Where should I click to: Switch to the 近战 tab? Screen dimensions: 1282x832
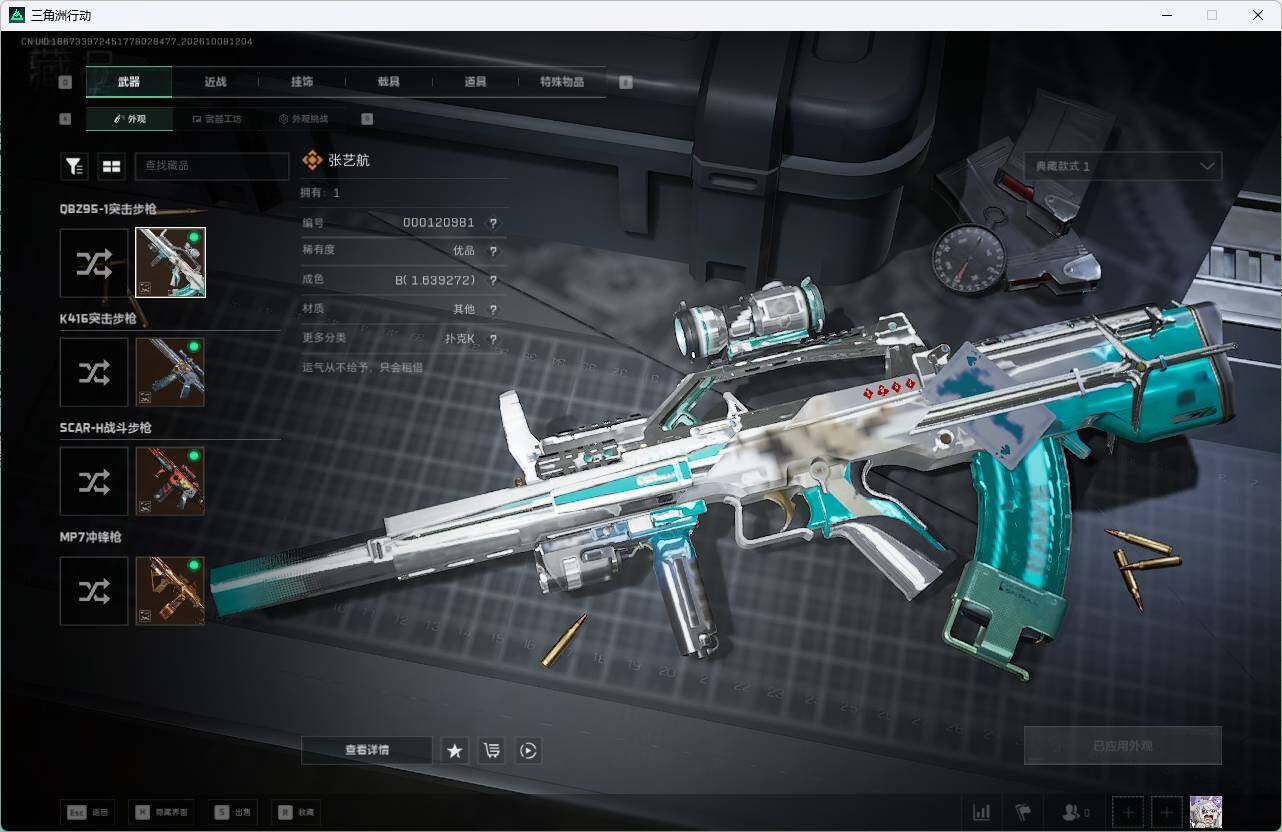[x=215, y=82]
